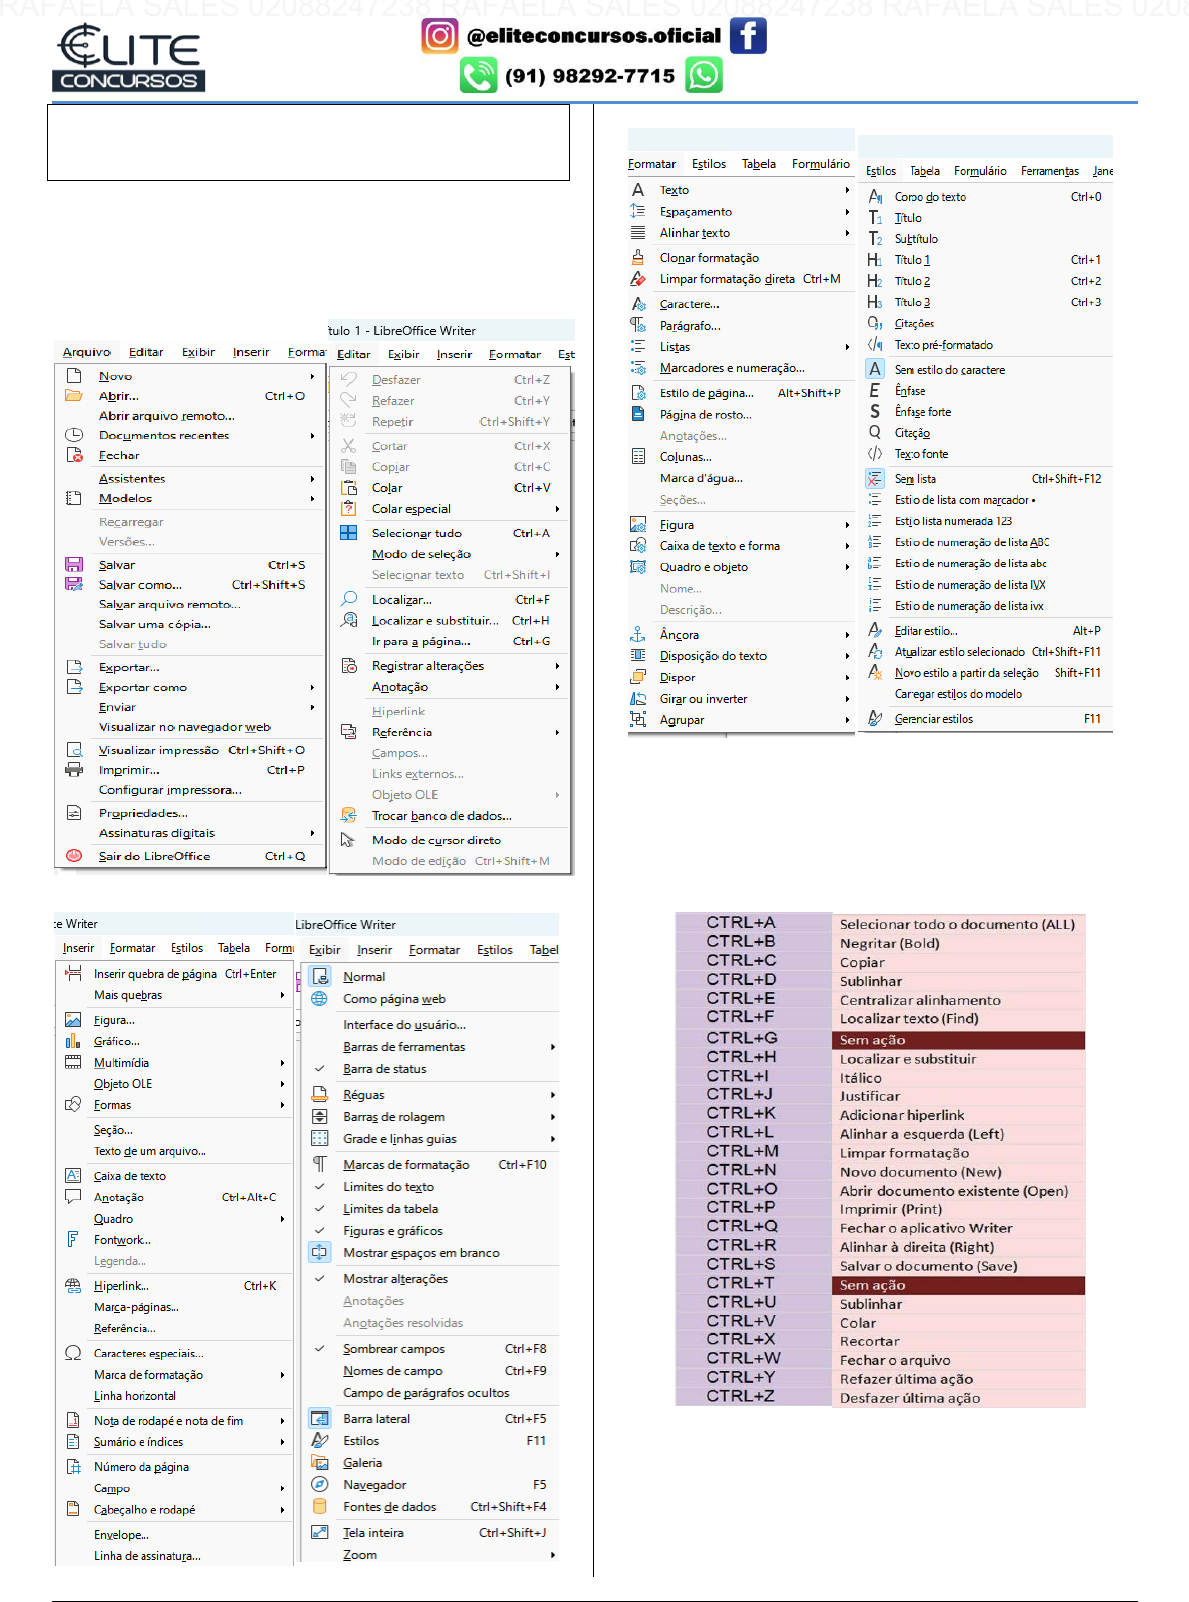Click the printer icon beside Imprimir
The width and height of the screenshot is (1189, 1602).
click(73, 770)
